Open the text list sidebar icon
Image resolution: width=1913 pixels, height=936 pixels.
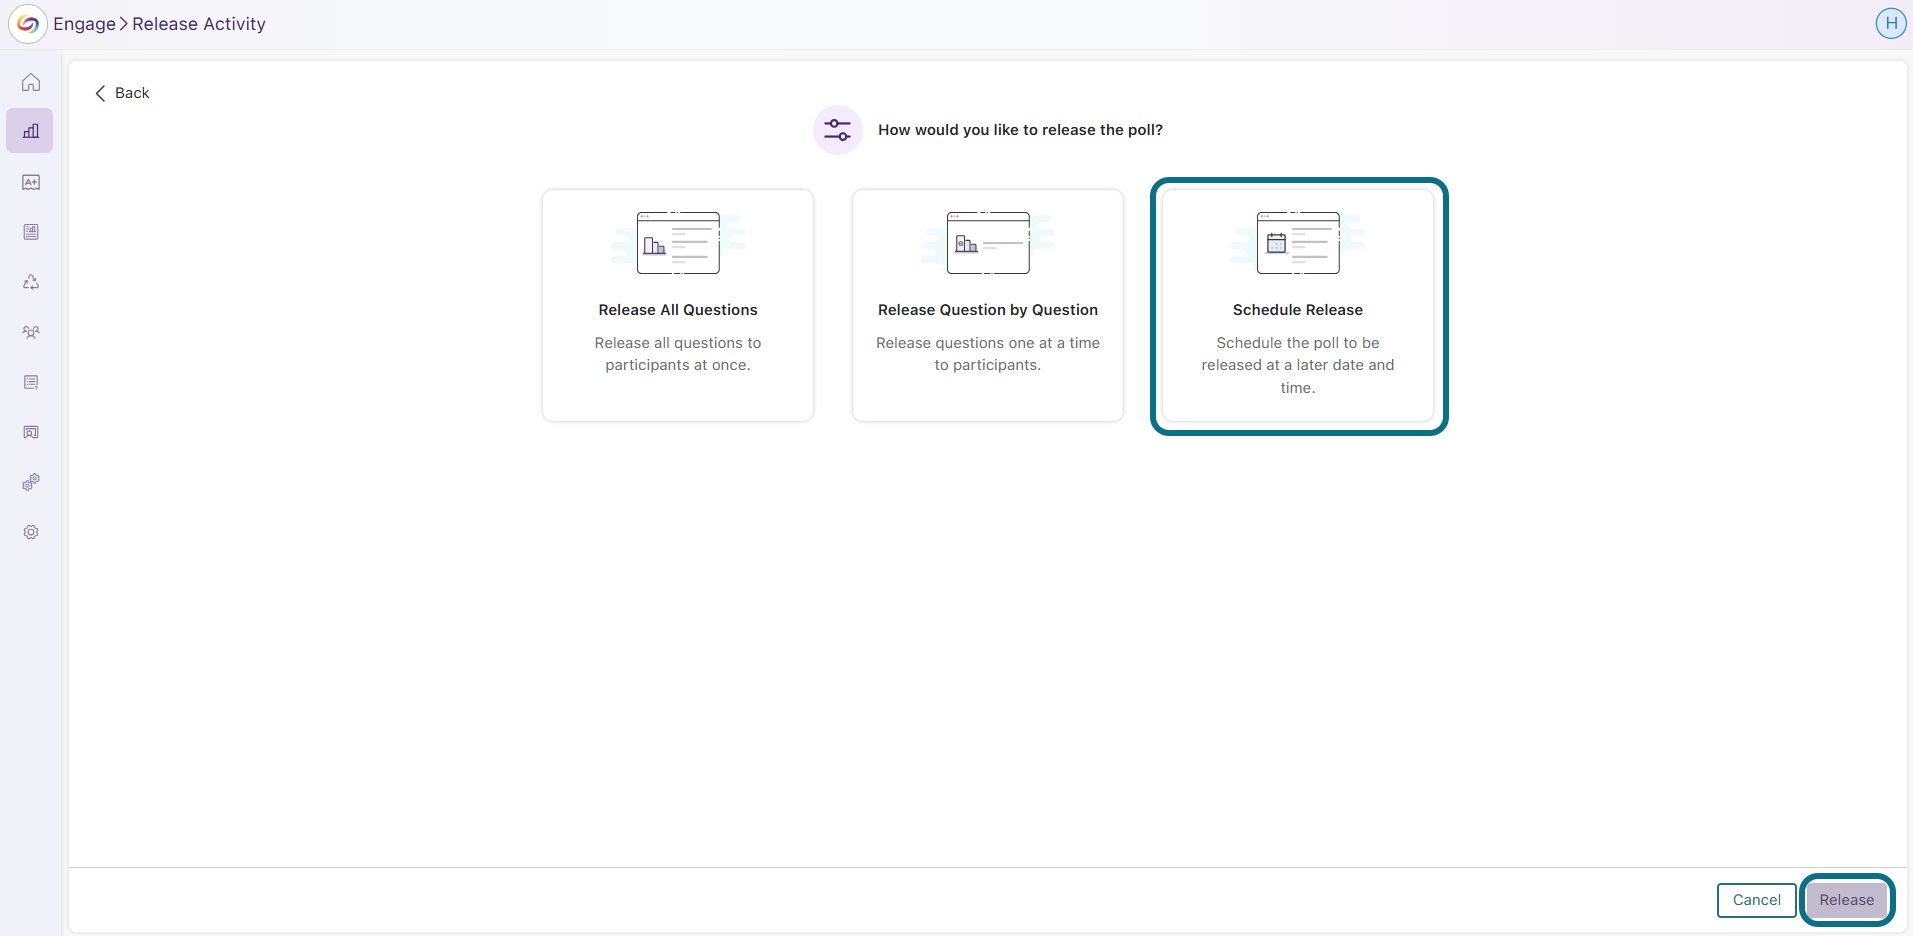[31, 382]
